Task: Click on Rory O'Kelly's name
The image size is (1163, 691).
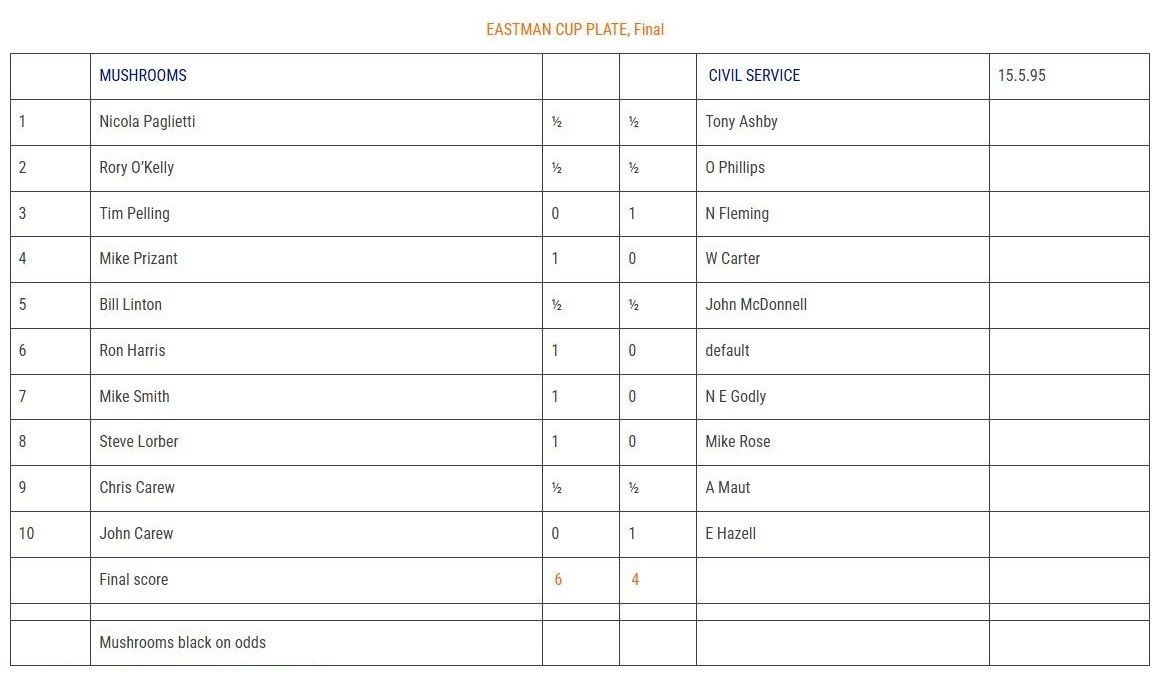Action: click(x=136, y=168)
